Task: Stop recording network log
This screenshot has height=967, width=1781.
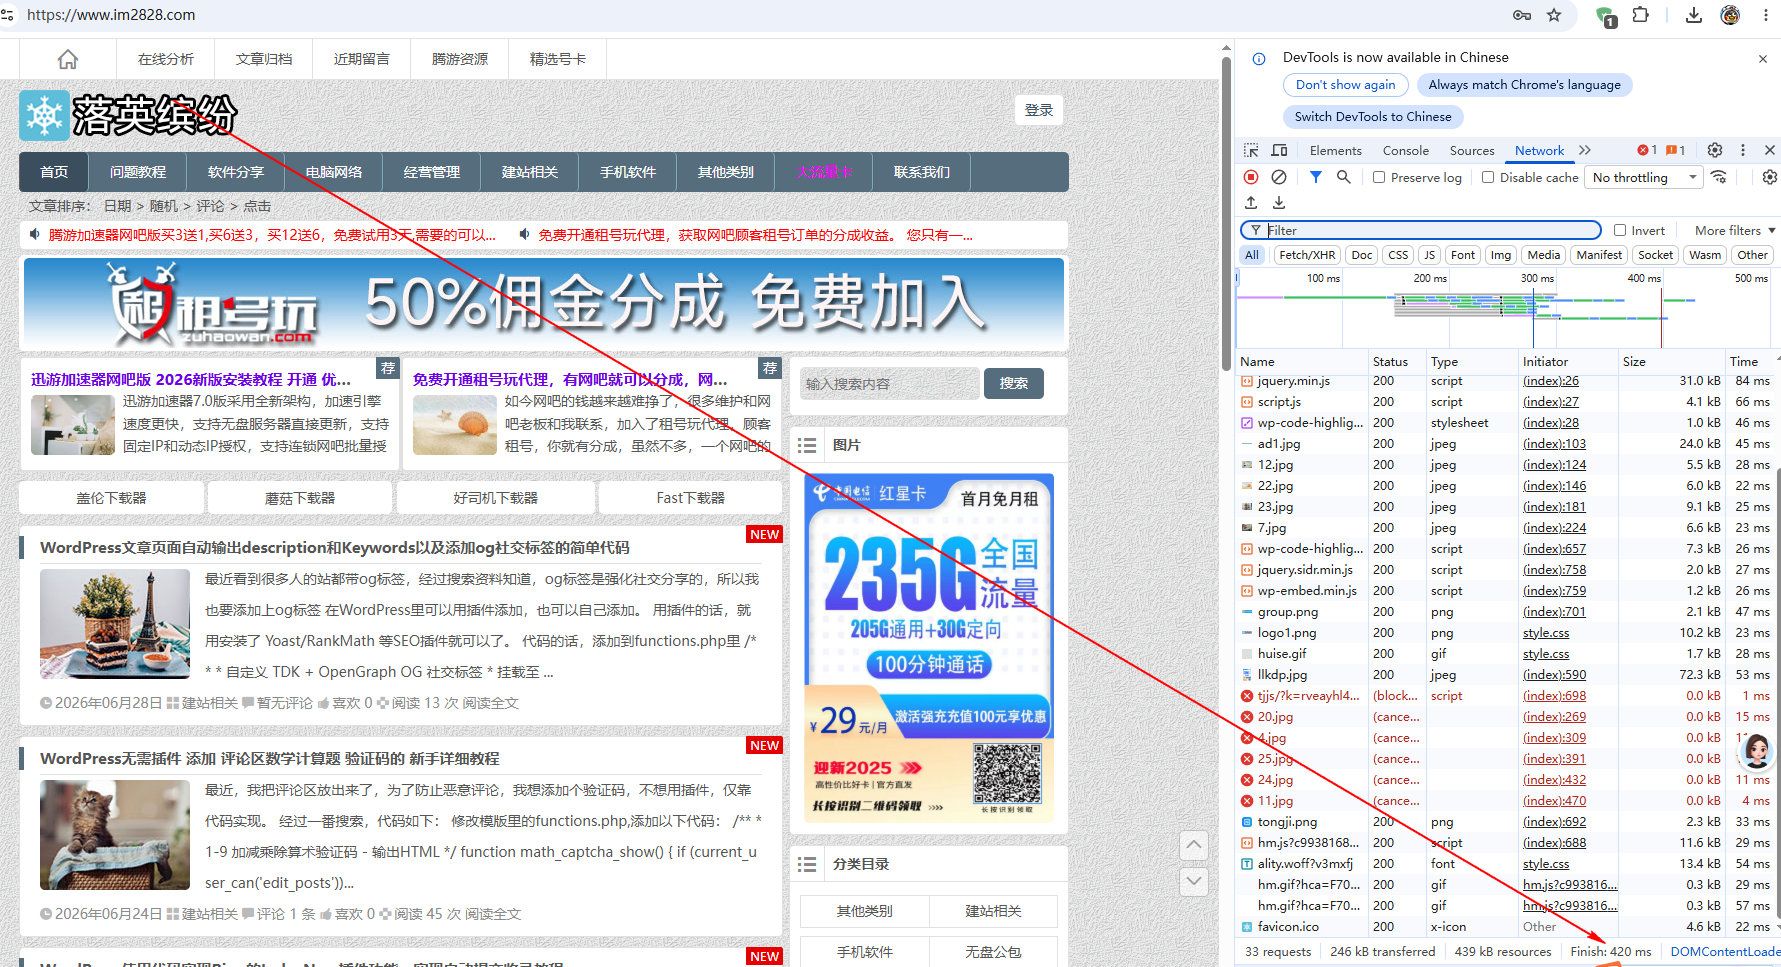Action: coord(1251,177)
